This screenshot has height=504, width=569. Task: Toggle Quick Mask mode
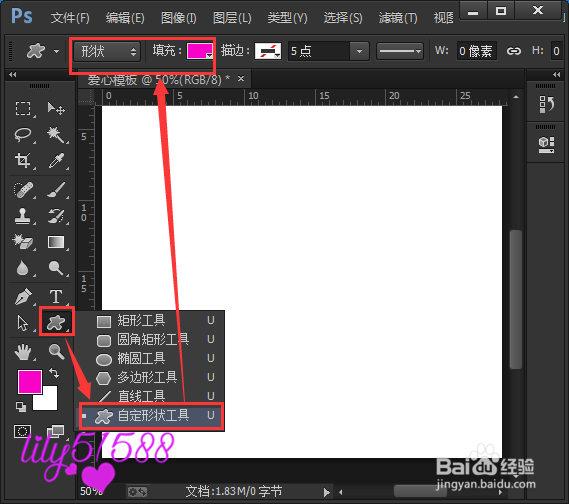click(x=22, y=431)
